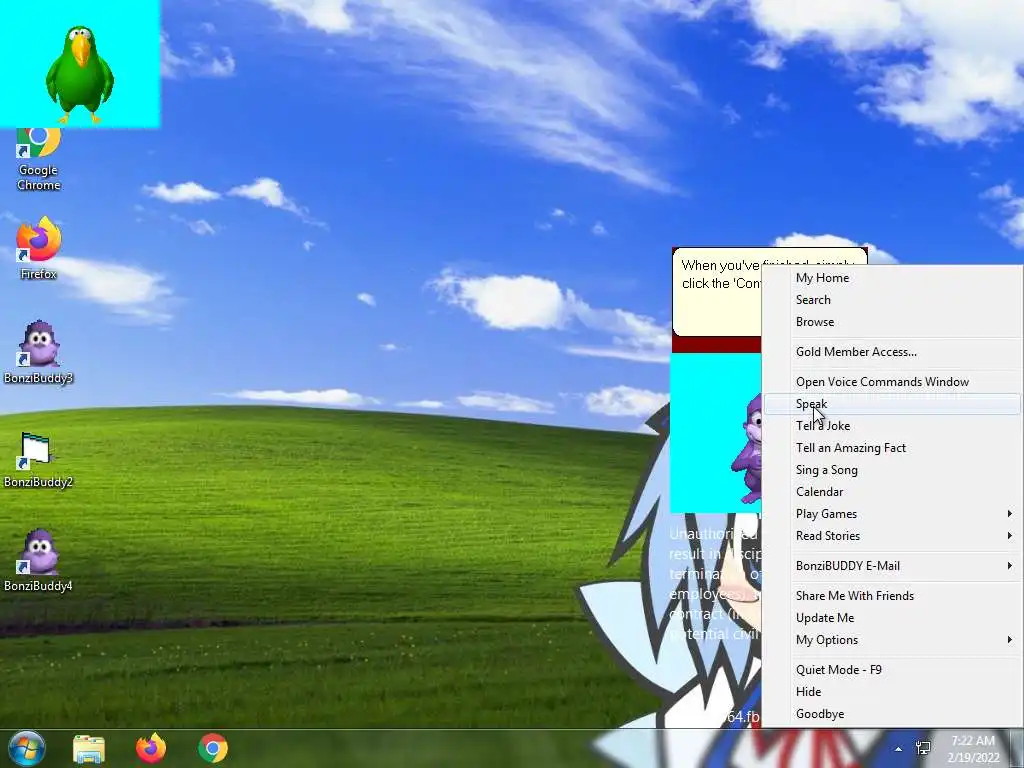Choose Update Me
Screen dimensions: 1024x768
[x=891, y=618]
